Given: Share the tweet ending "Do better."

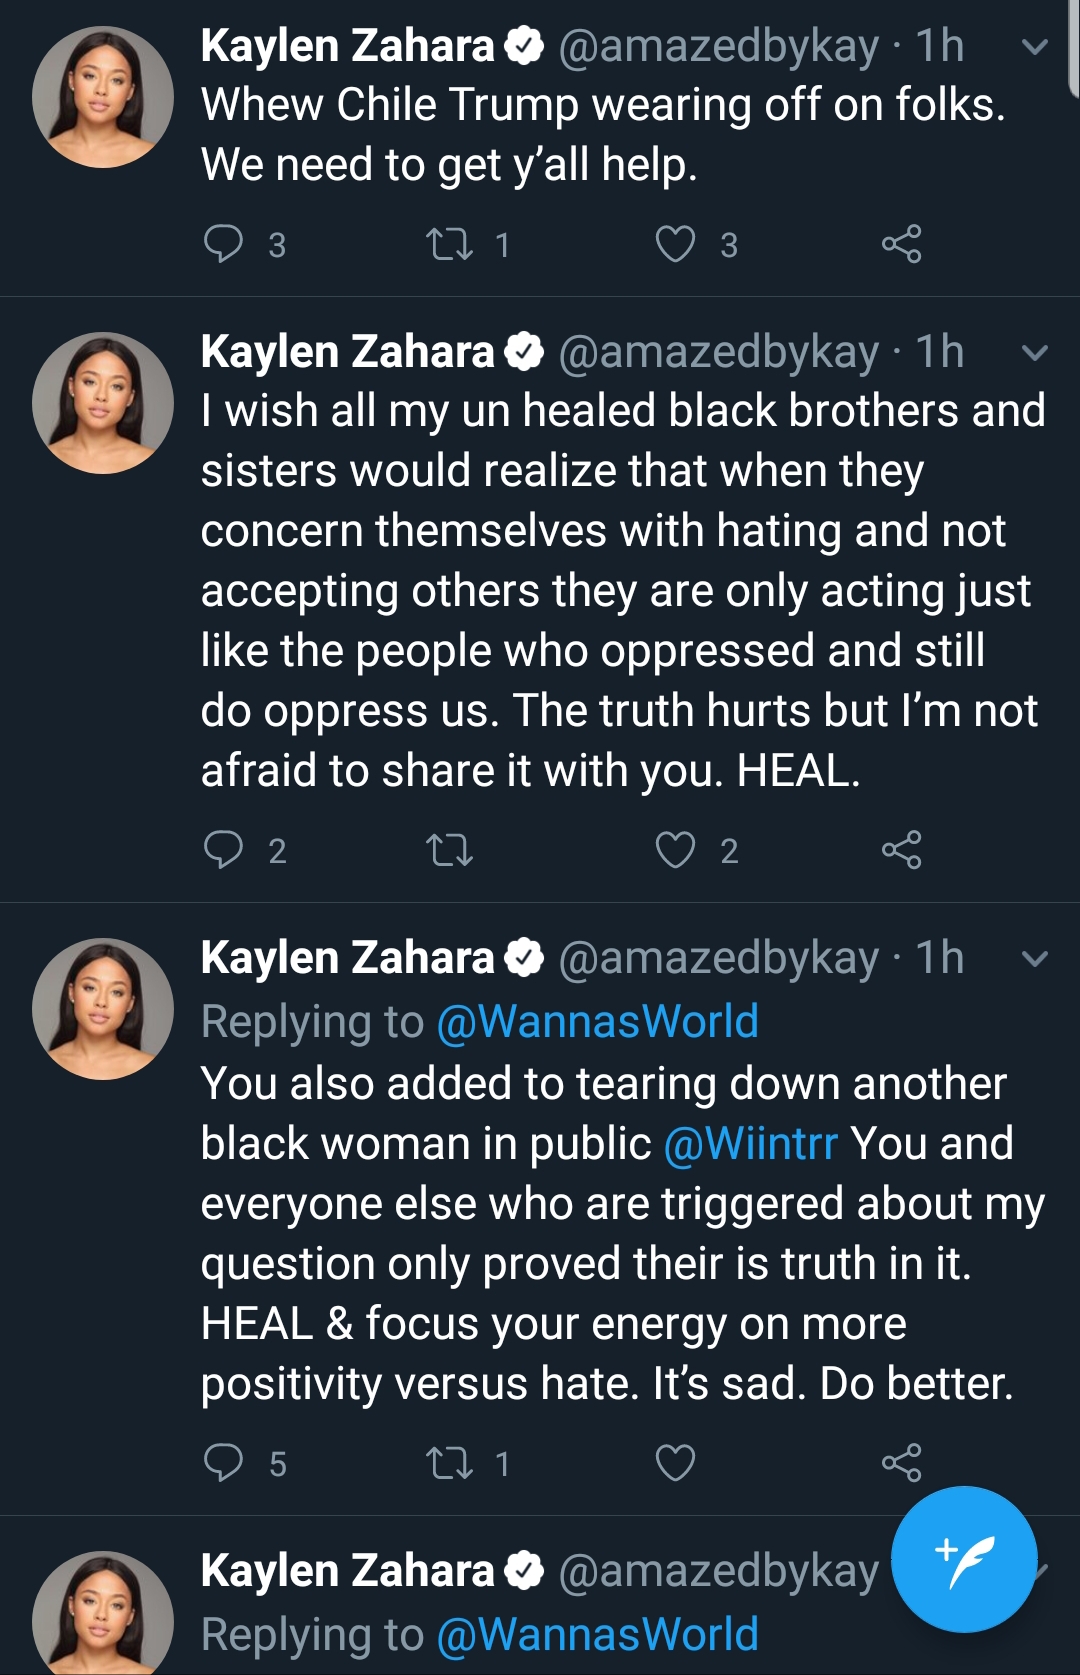Looking at the screenshot, I should (901, 1463).
